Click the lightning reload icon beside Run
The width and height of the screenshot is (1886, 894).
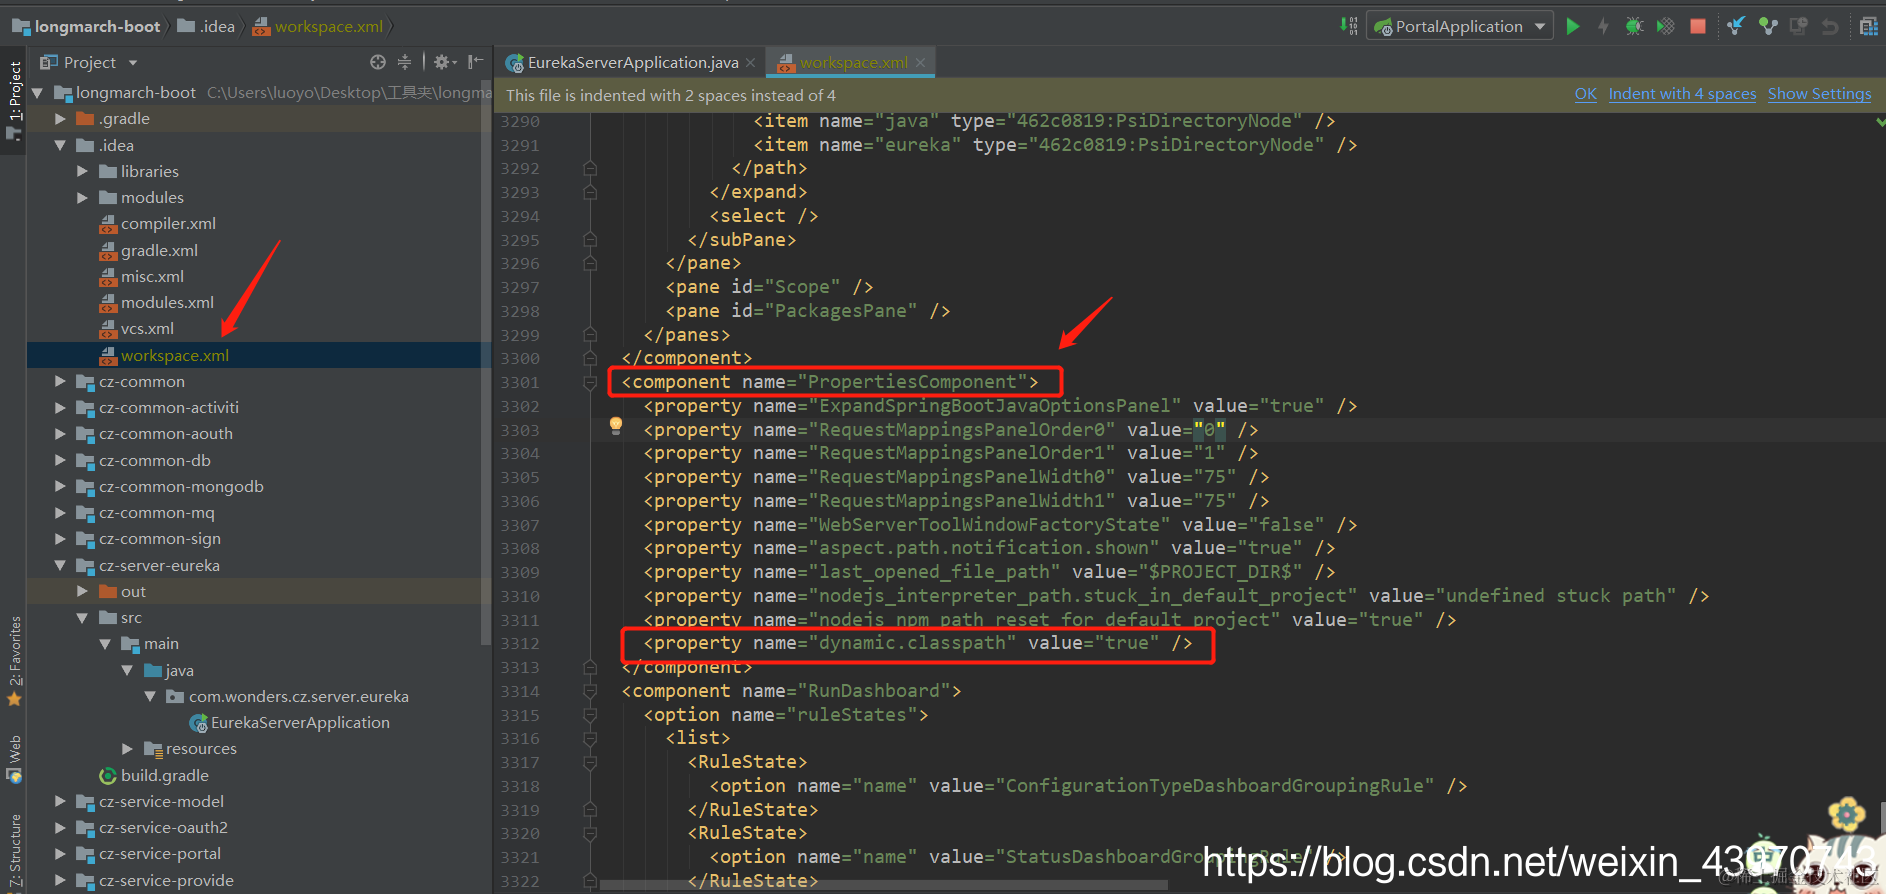click(1603, 27)
